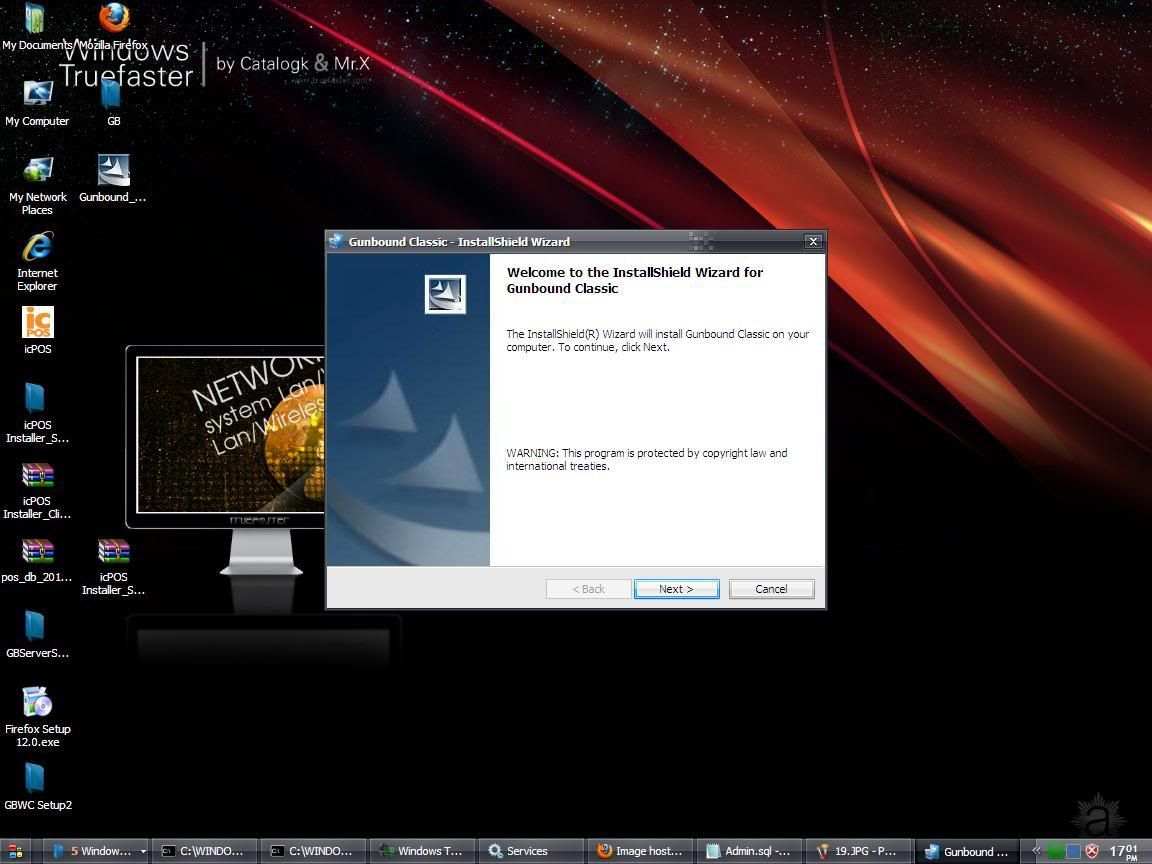Select the orange icPOS application icon
The height and width of the screenshot is (864, 1152).
coord(37,323)
